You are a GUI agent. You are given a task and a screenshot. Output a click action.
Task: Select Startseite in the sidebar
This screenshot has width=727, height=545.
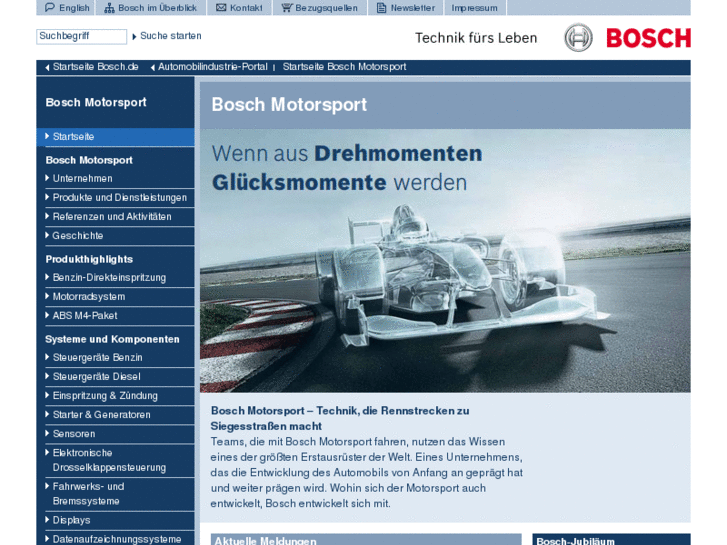pyautogui.click(x=115, y=137)
